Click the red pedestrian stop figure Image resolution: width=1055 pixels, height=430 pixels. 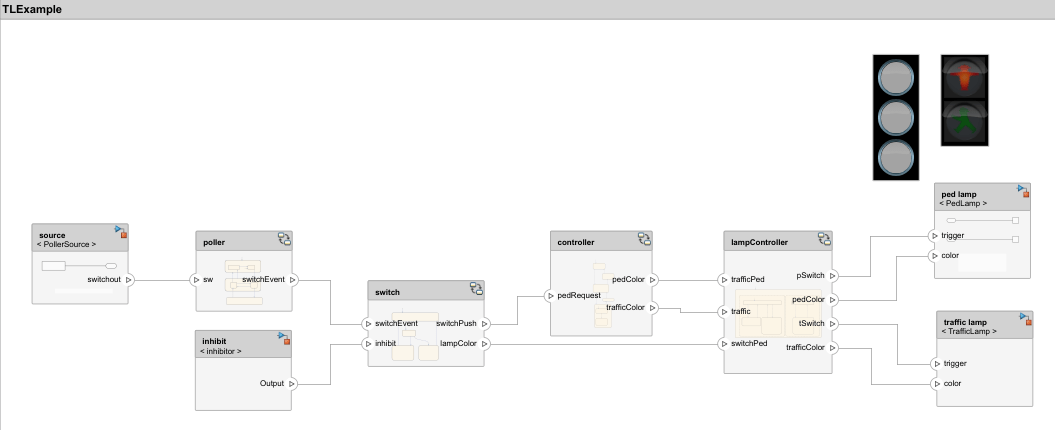[965, 77]
